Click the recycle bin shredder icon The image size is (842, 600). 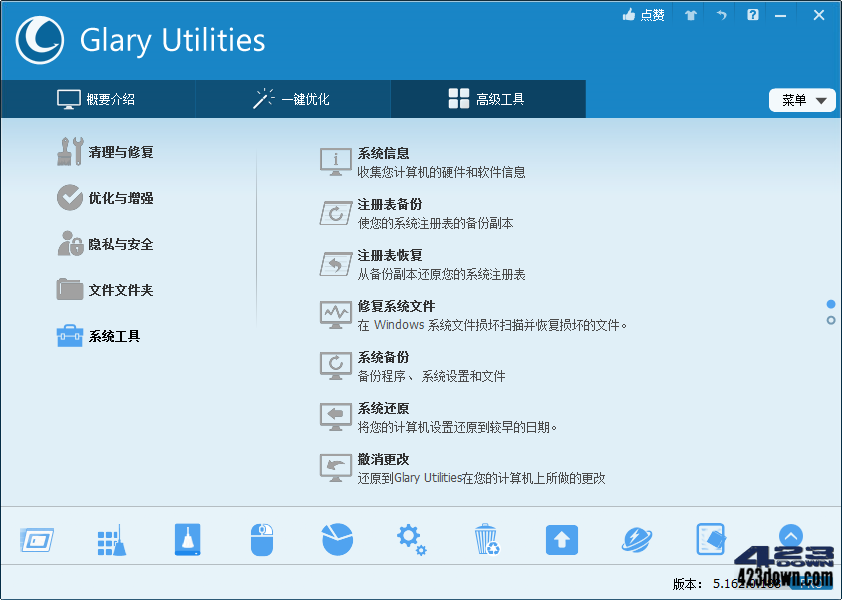click(486, 539)
